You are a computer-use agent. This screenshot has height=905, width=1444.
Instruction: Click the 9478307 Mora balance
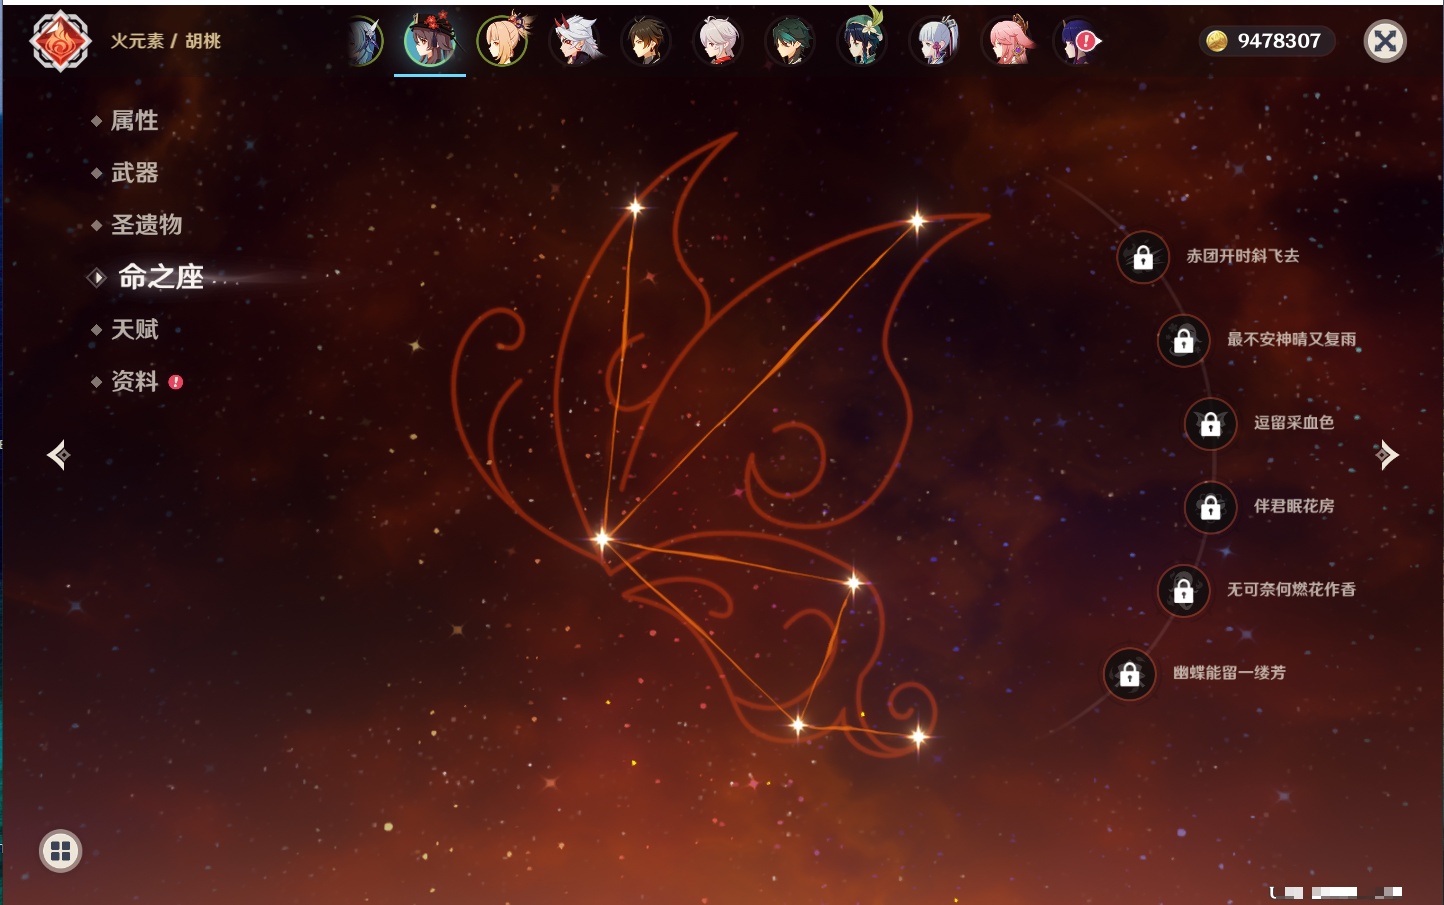click(x=1279, y=41)
